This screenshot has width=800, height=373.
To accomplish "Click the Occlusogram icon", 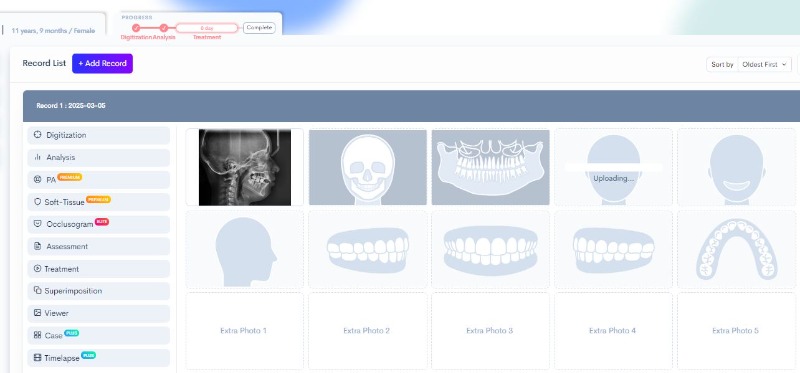I will (37, 224).
